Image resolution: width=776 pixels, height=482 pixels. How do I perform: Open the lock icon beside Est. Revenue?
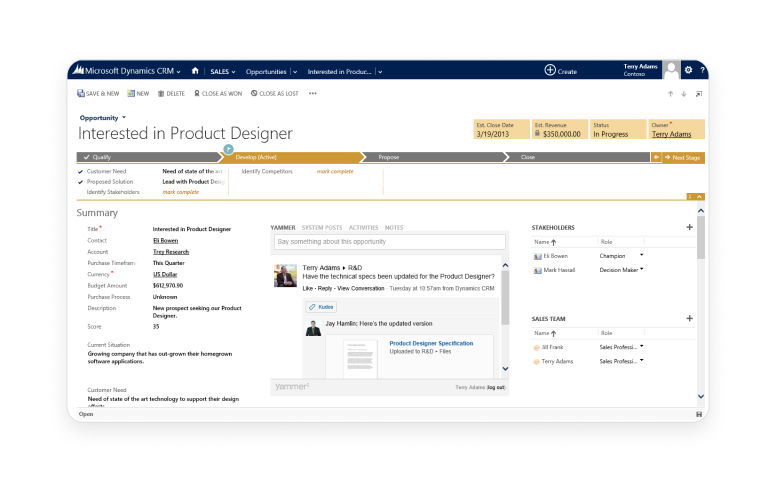click(537, 133)
